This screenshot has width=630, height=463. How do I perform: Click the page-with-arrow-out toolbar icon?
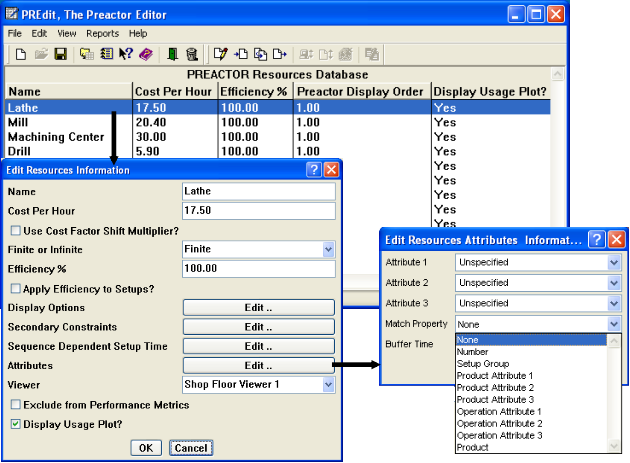coord(280,54)
